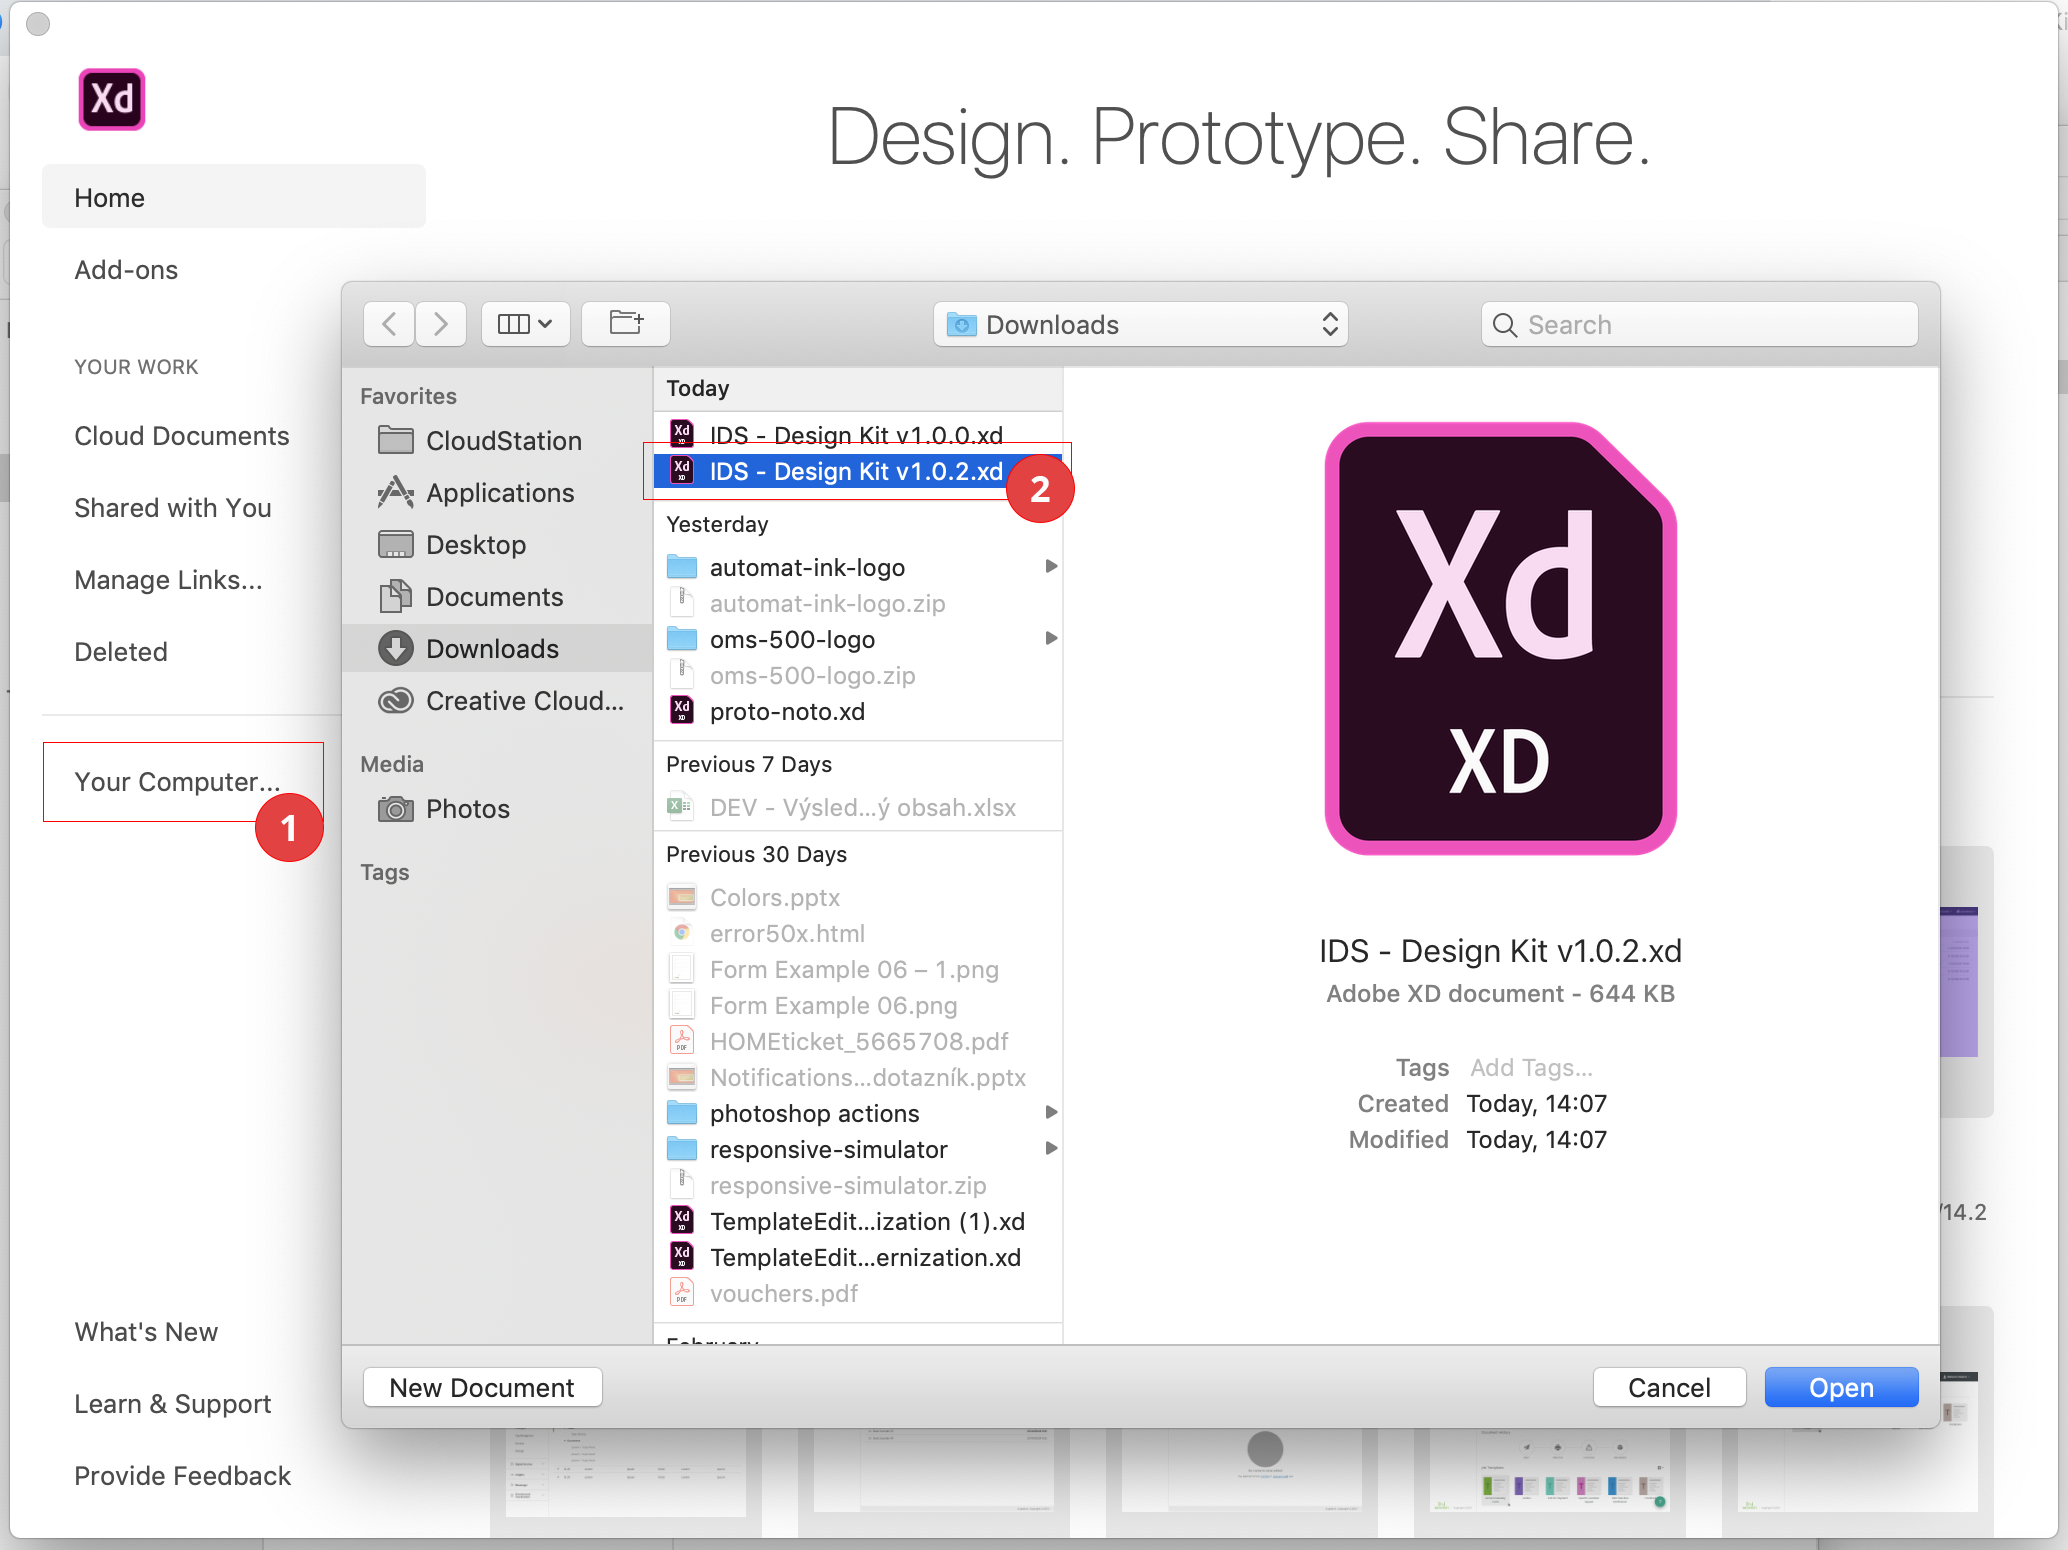Click the Cancel button
The height and width of the screenshot is (1550, 2068).
[1669, 1387]
